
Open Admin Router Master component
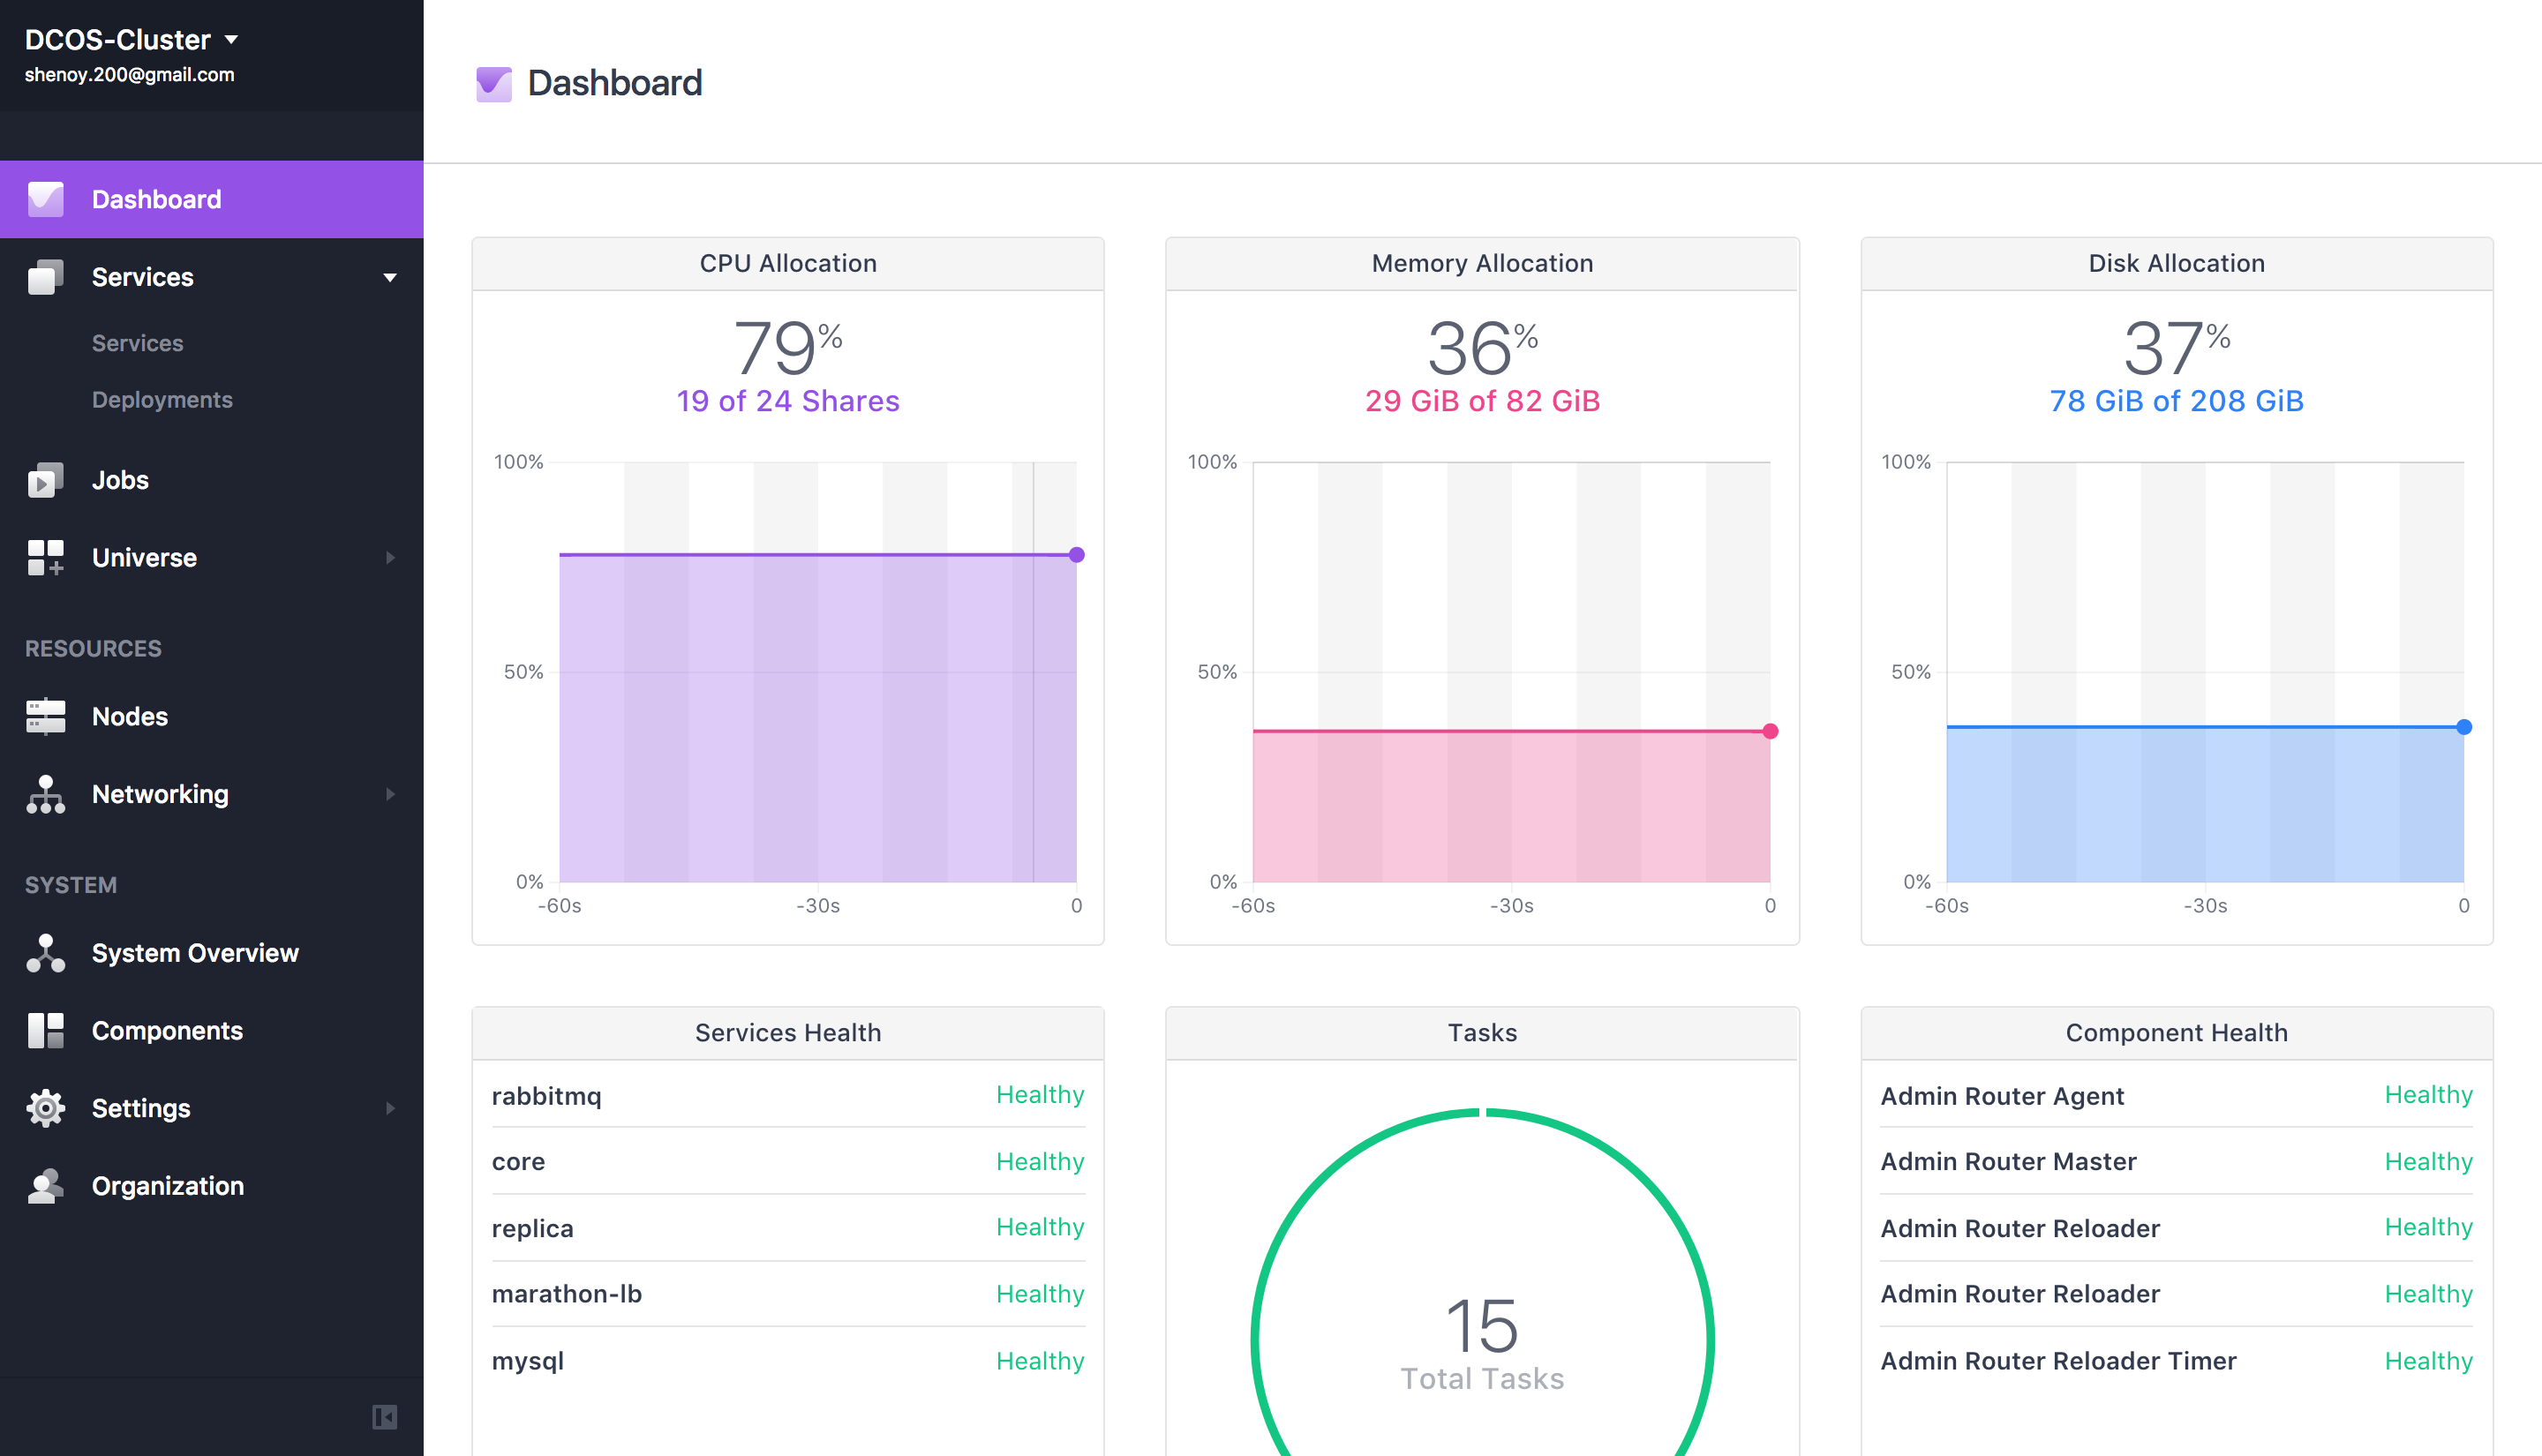point(2008,1162)
